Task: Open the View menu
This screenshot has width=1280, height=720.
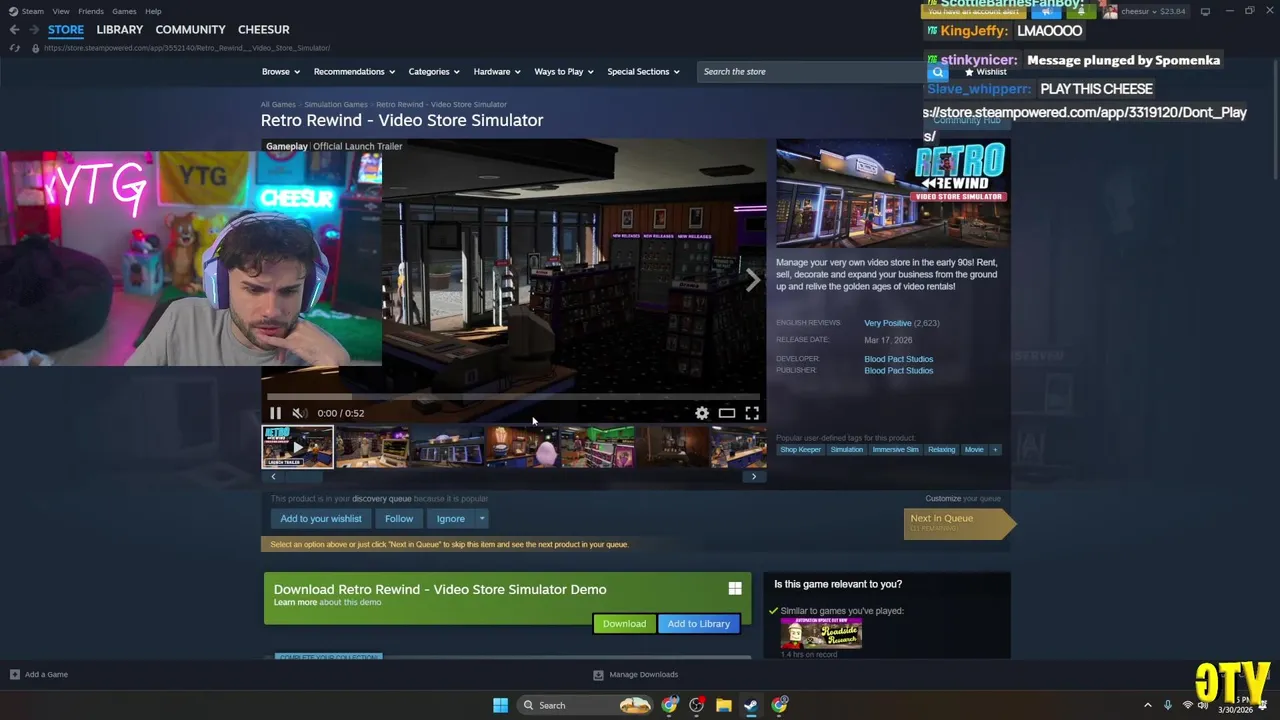Action: coord(61,11)
